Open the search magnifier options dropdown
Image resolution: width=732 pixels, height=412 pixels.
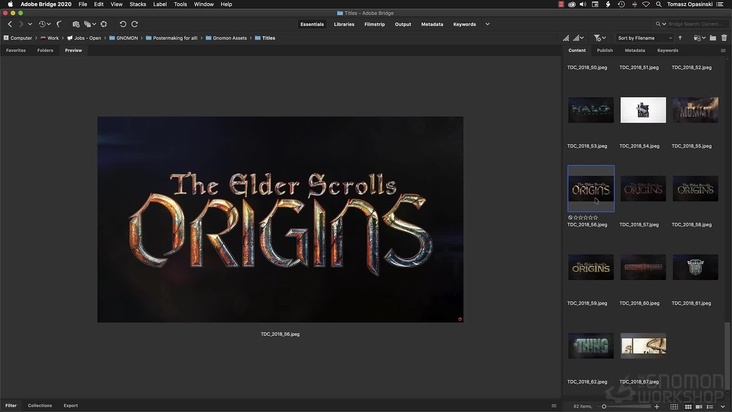pos(661,24)
